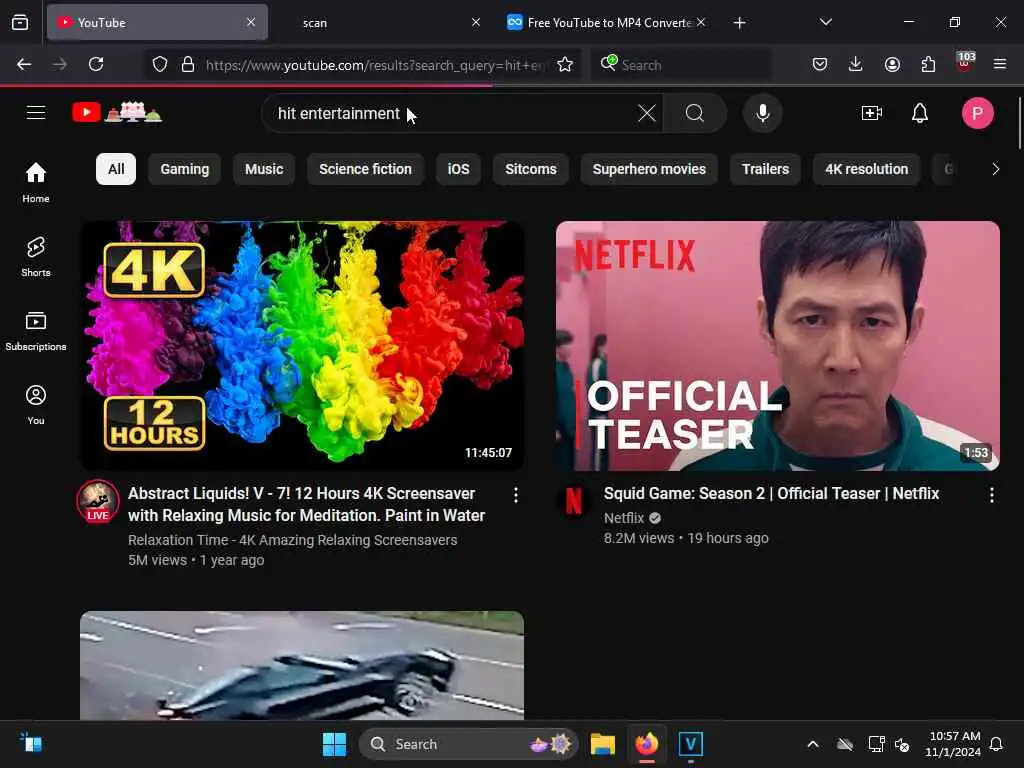Open the list all tabs dropdown
This screenshot has width=1024, height=768.
[825, 22]
